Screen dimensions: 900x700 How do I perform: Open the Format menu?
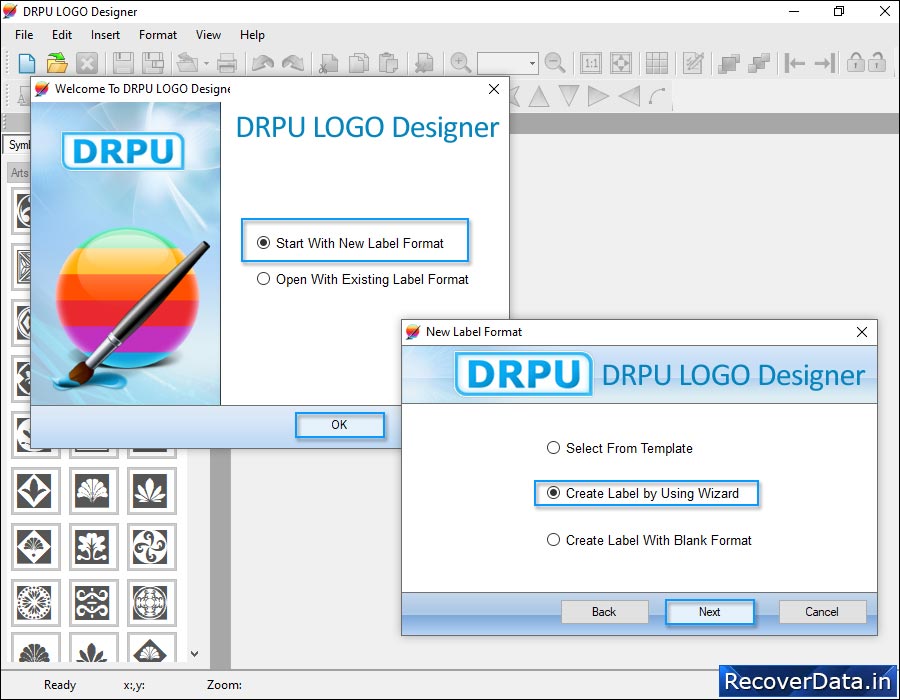point(158,35)
